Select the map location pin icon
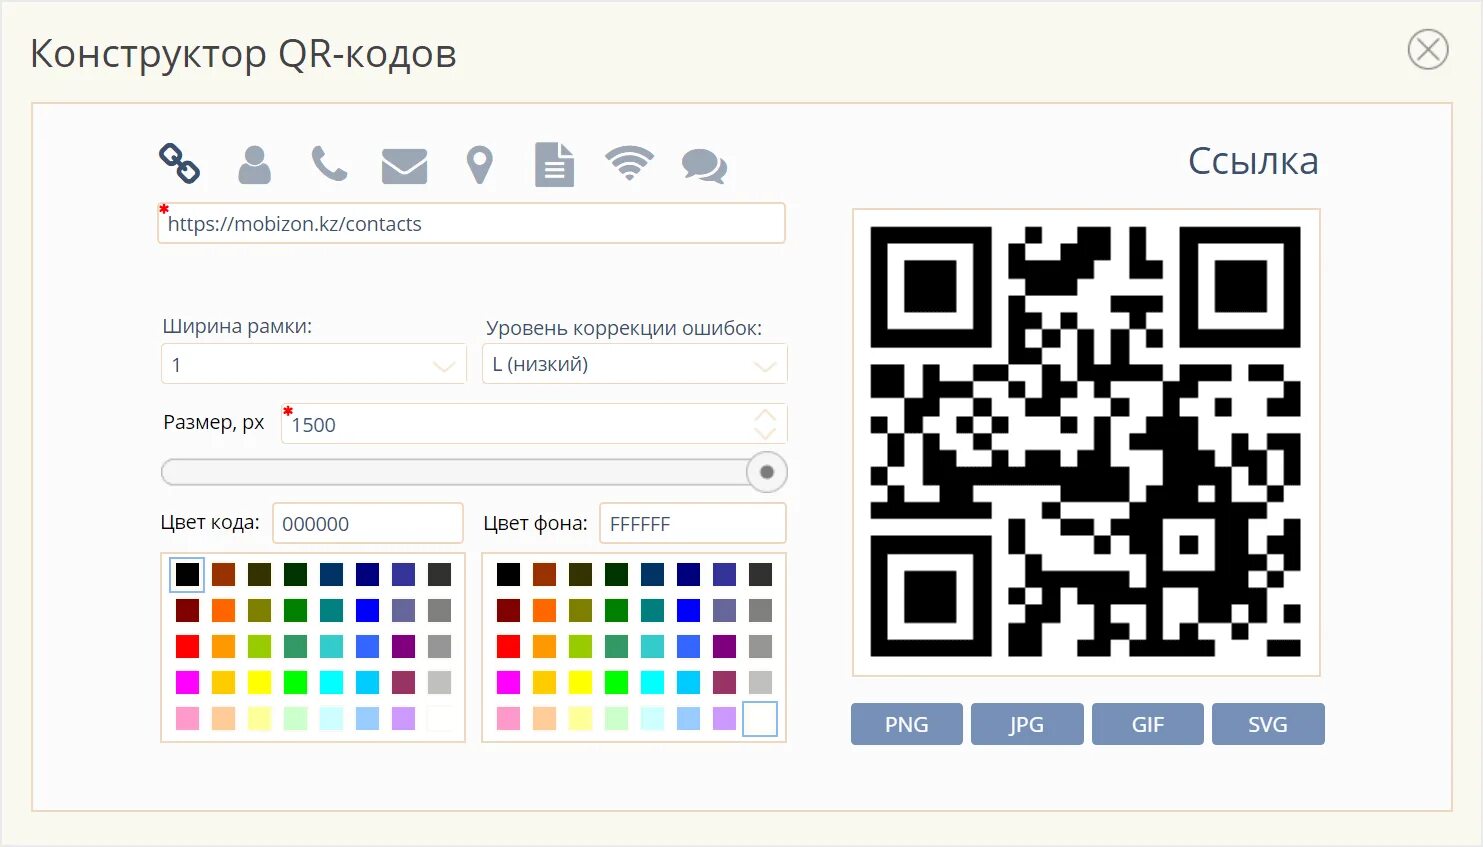Image resolution: width=1483 pixels, height=847 pixels. click(x=480, y=166)
